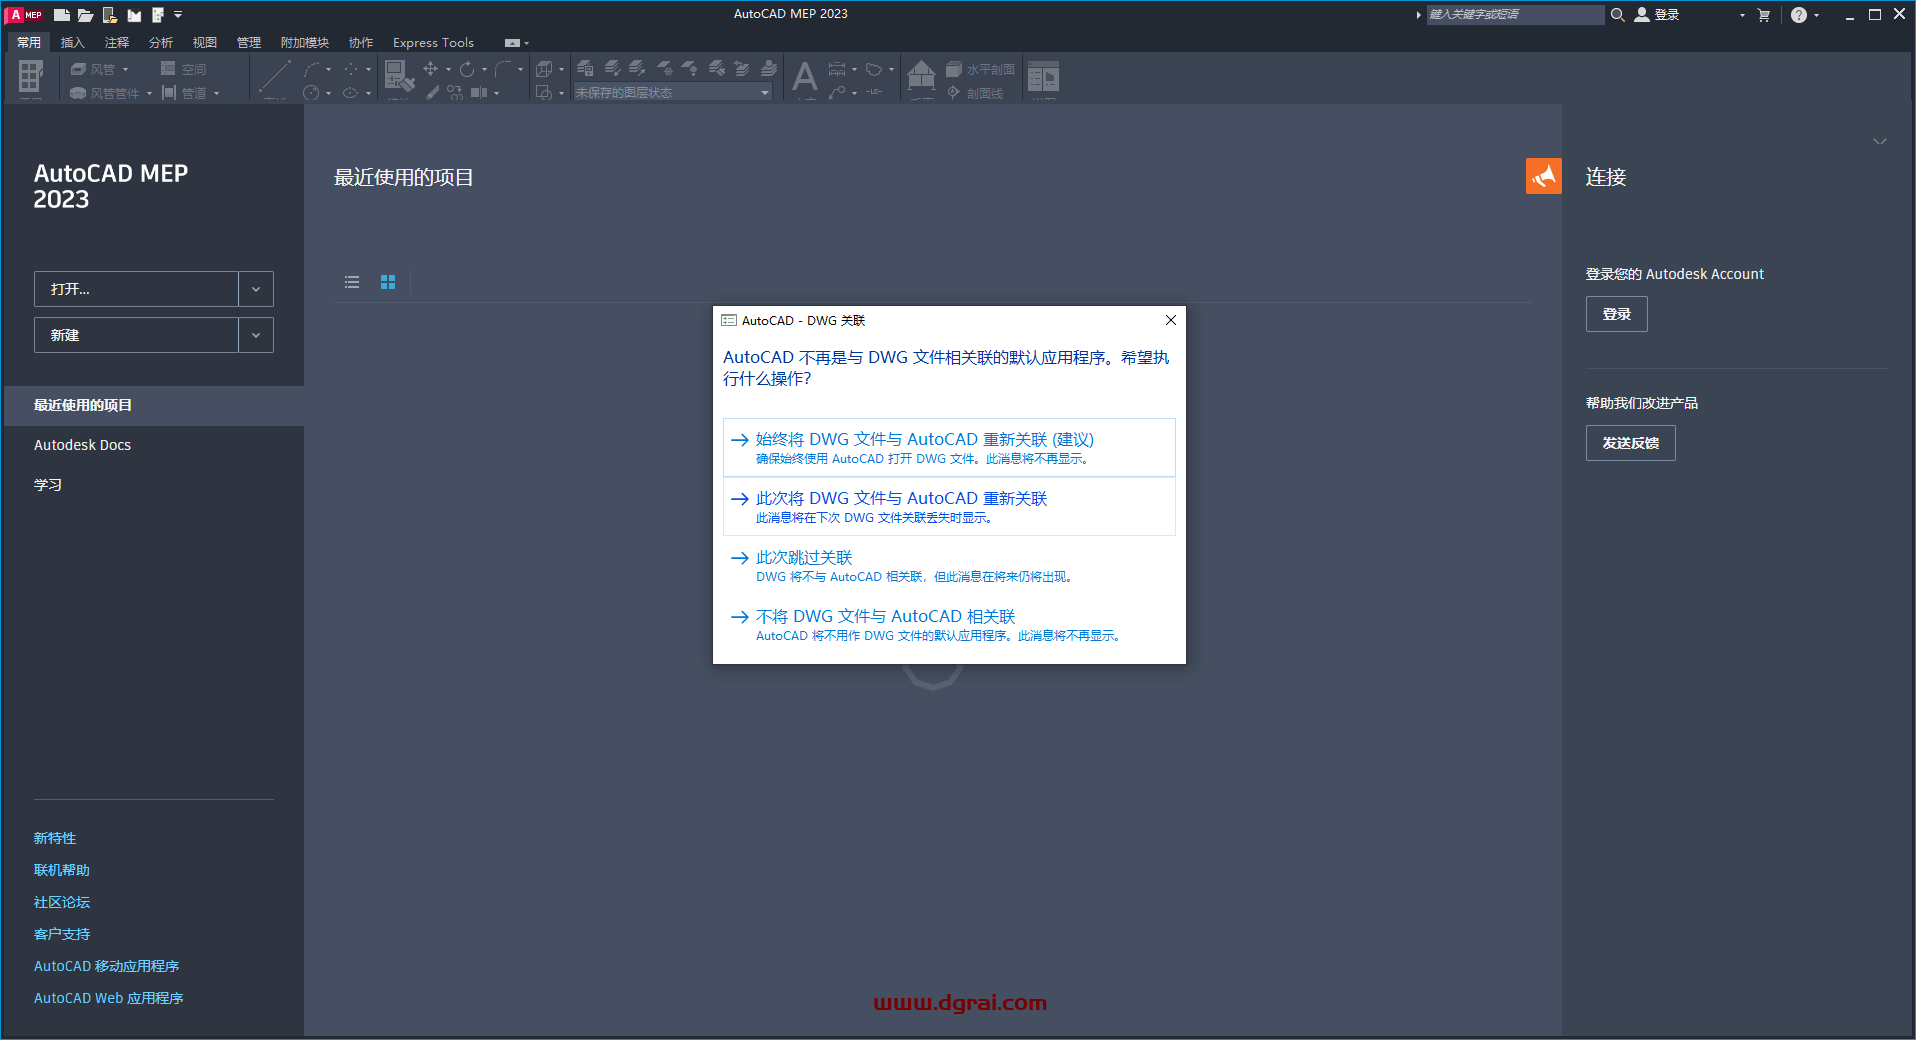Click the 水平剖面 horizontal section tool
The image size is (1916, 1040).
(980, 69)
